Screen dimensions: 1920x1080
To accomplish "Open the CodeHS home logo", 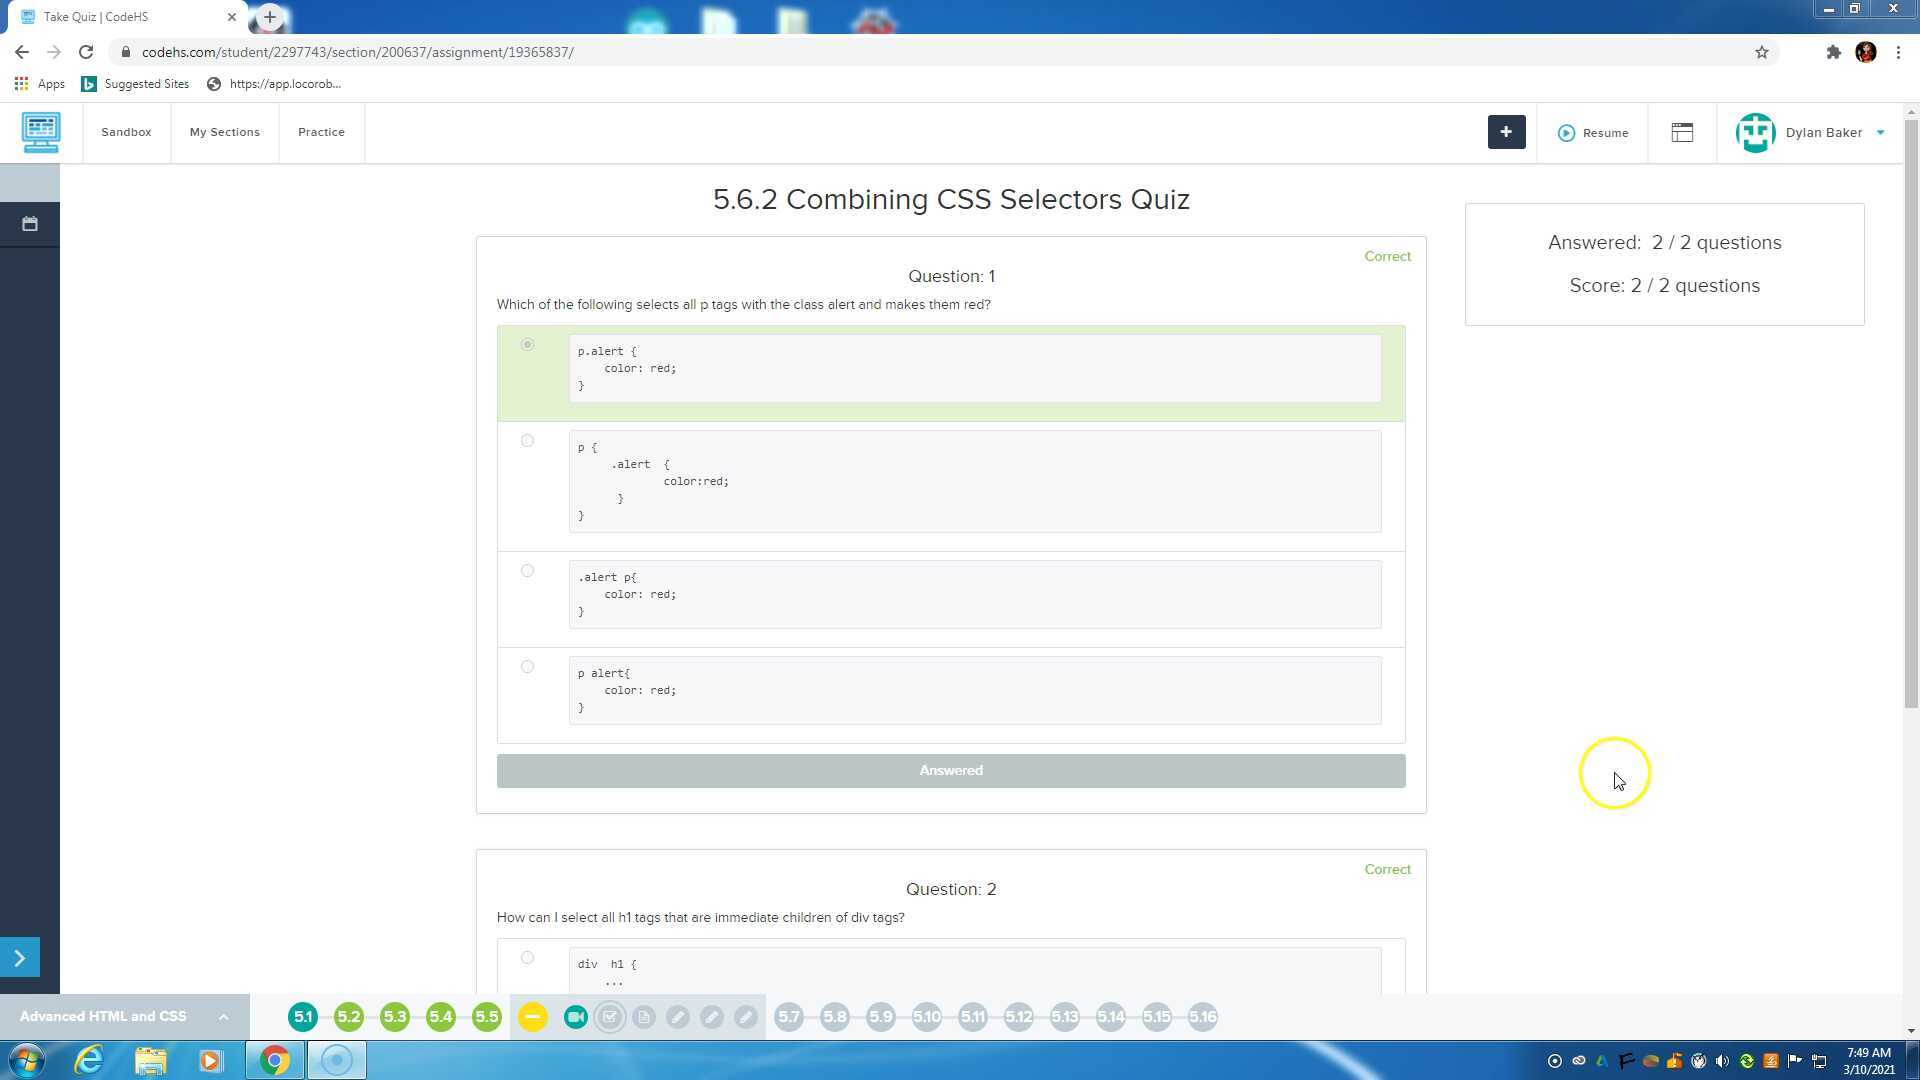I will pos(41,132).
